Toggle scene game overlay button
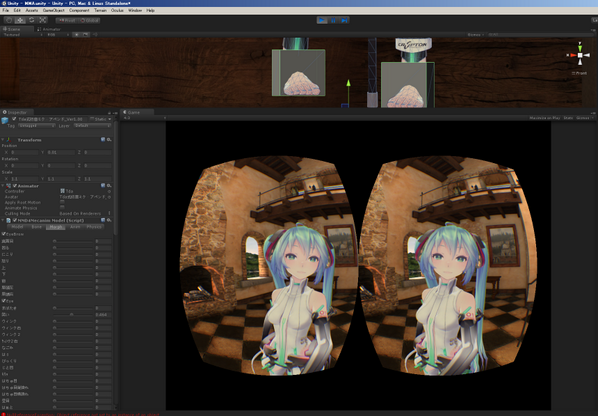598x416 pixels. tap(86, 35)
